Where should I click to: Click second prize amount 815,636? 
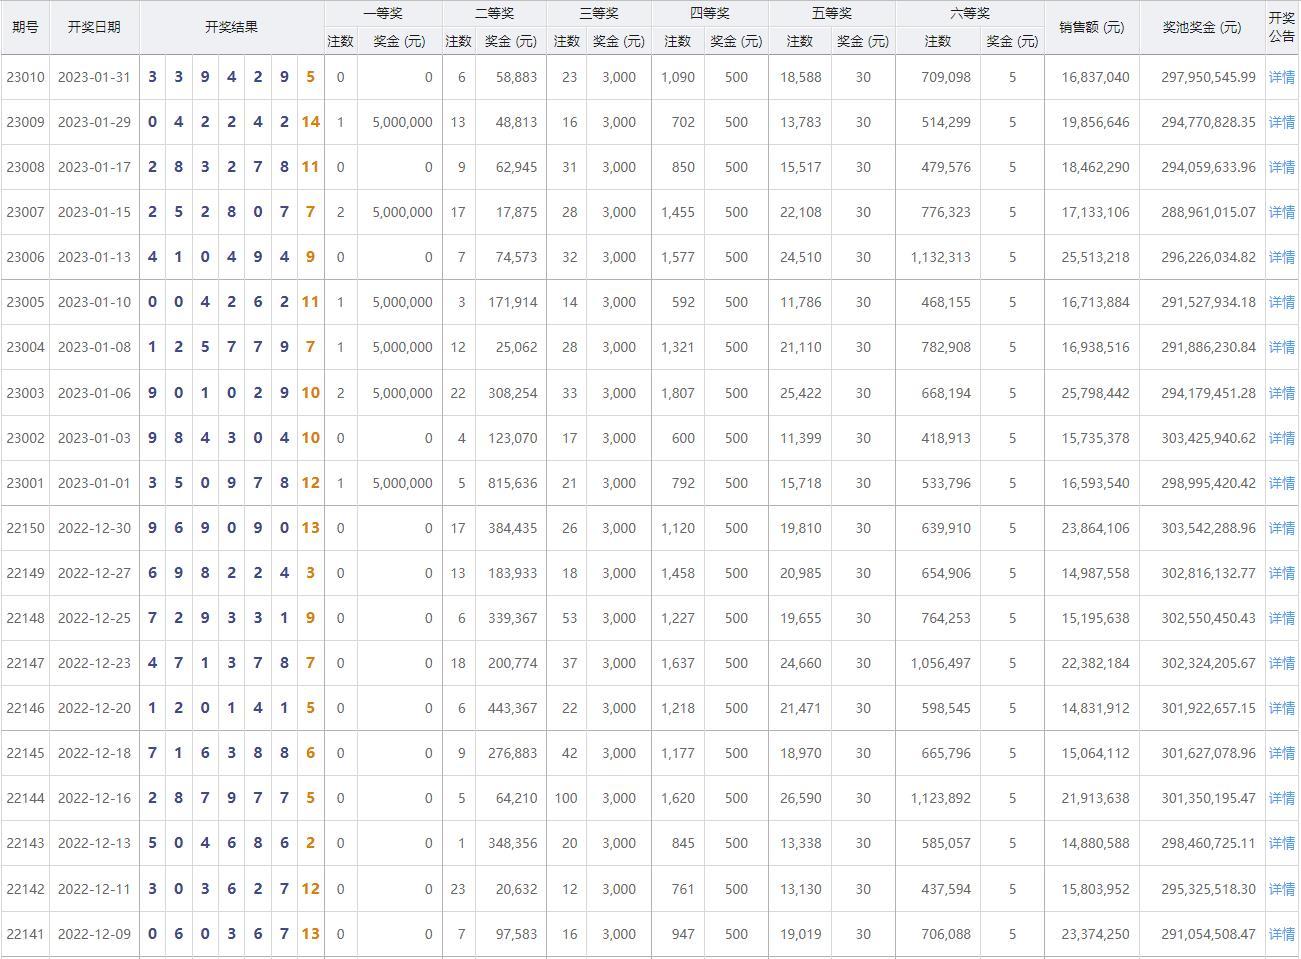click(513, 483)
